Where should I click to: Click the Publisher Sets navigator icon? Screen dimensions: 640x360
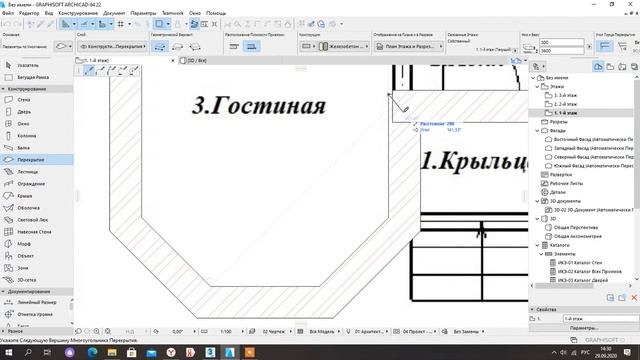click(x=634, y=67)
